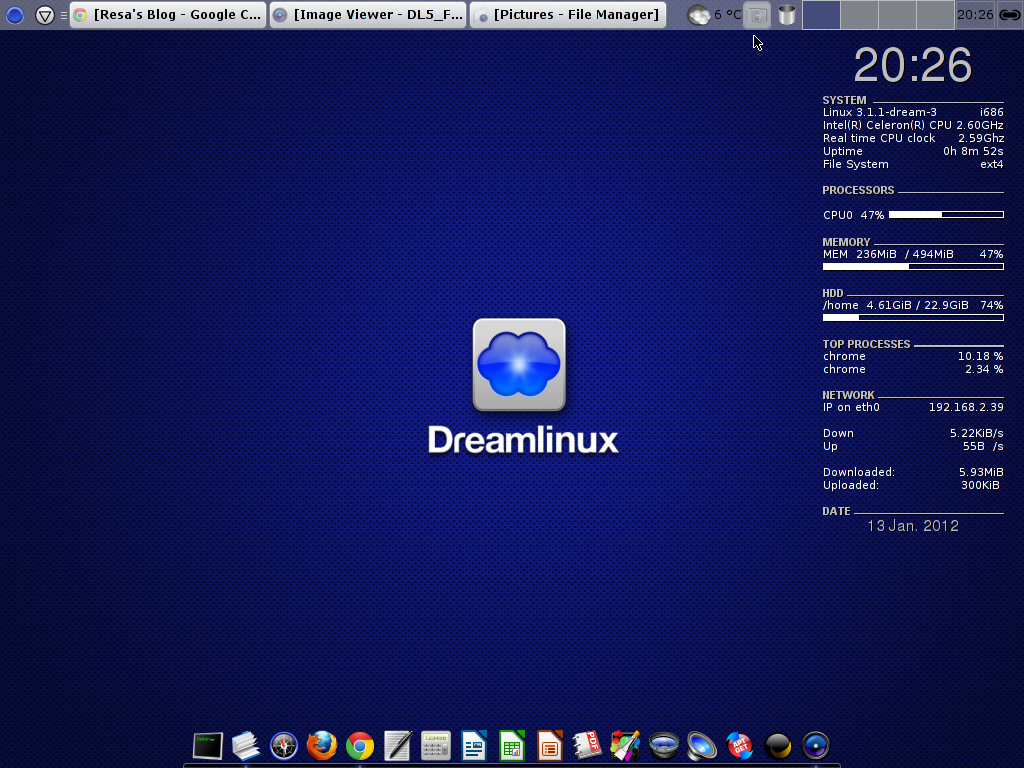Viewport: 1024px width, 768px height.
Task: Select the second workspace in the pager
Action: point(859,14)
